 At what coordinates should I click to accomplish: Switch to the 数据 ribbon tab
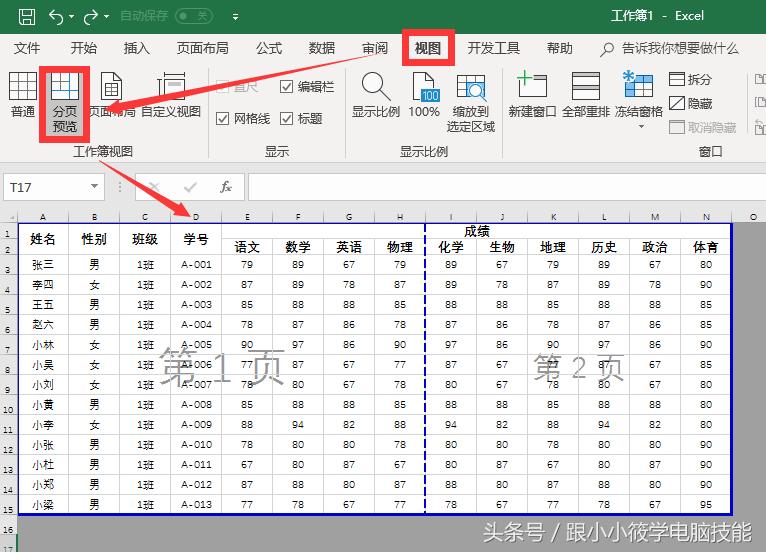(x=321, y=48)
